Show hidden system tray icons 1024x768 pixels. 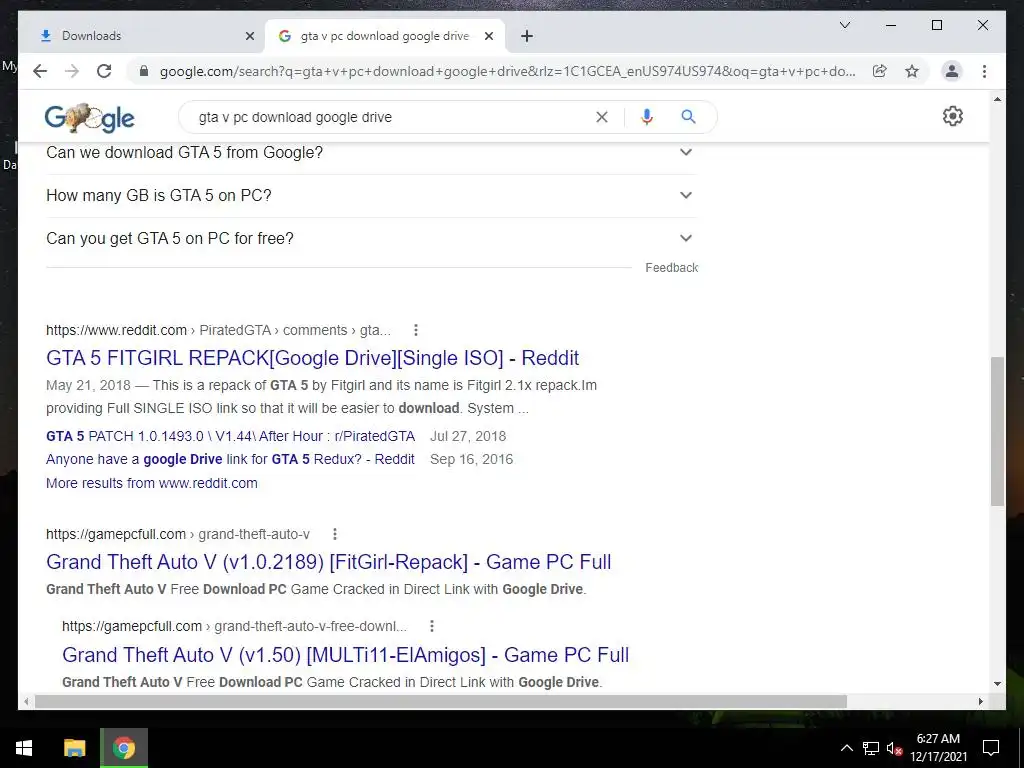coord(846,748)
